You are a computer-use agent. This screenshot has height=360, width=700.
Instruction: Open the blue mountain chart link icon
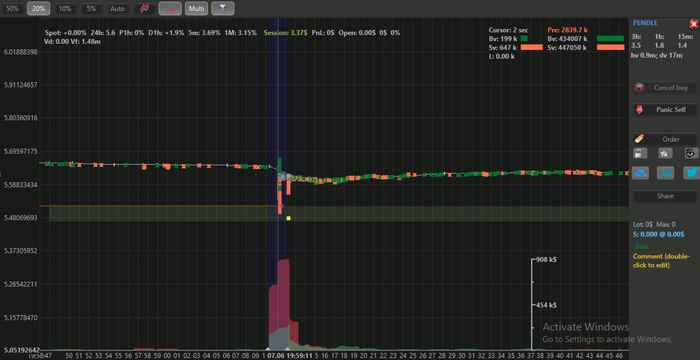[x=641, y=173]
